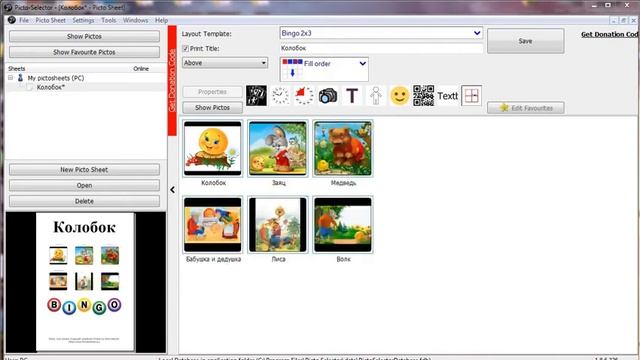Insert a clock picto from toolbar

(280, 96)
